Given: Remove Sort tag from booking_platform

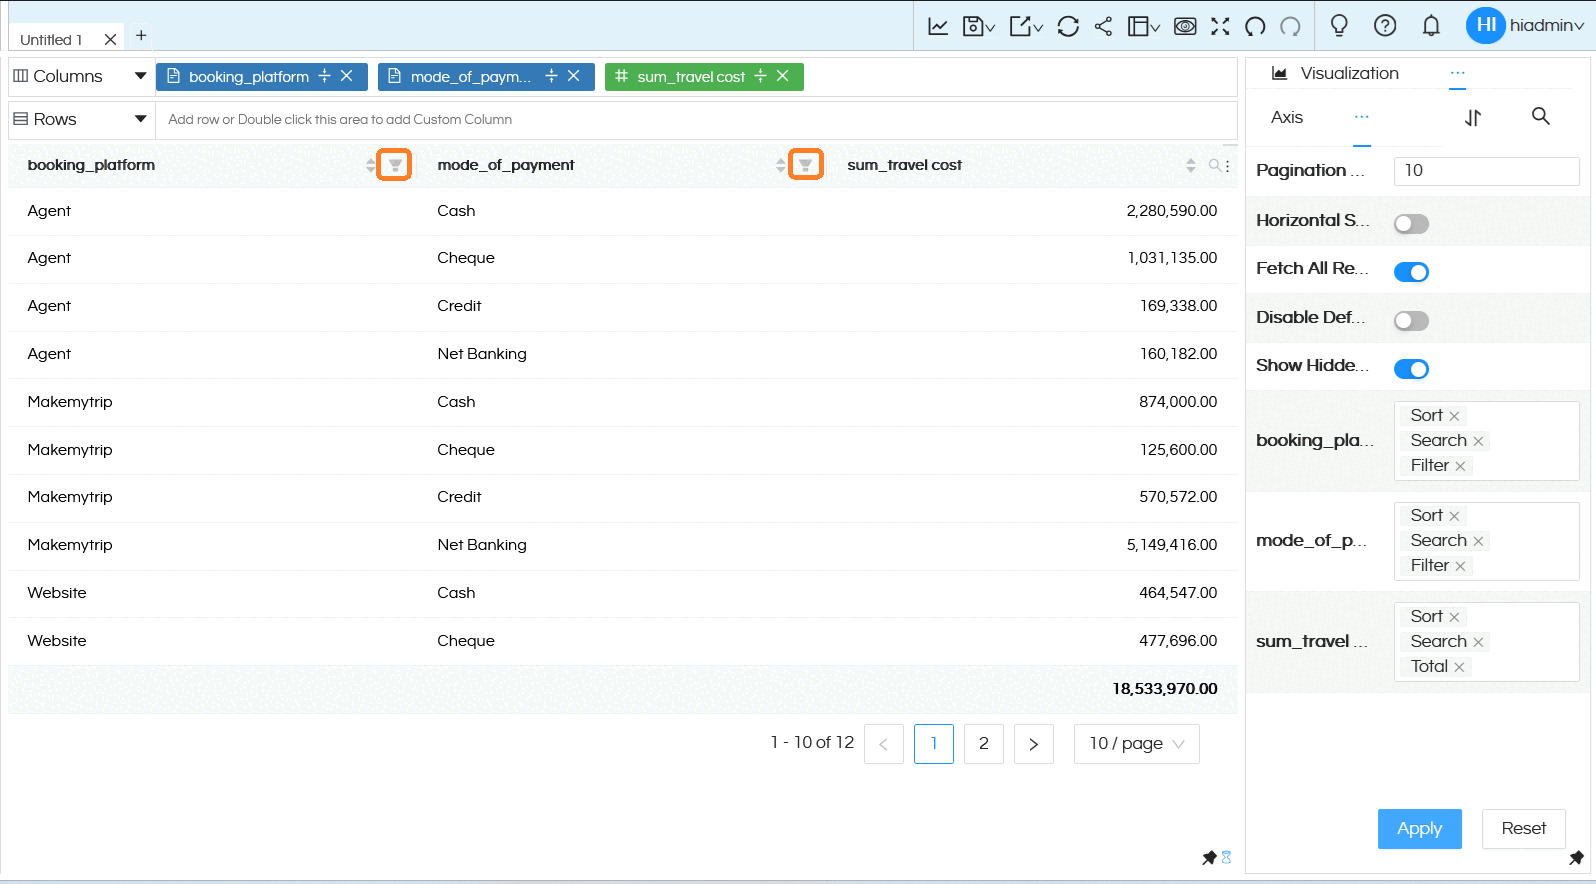Looking at the screenshot, I should tap(1454, 416).
